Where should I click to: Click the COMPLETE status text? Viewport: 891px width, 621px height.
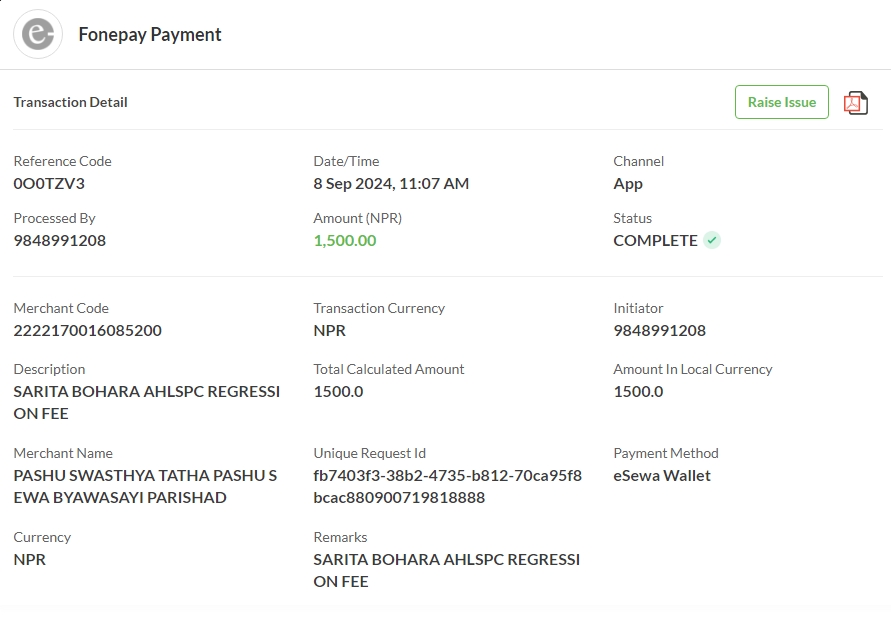coord(655,240)
